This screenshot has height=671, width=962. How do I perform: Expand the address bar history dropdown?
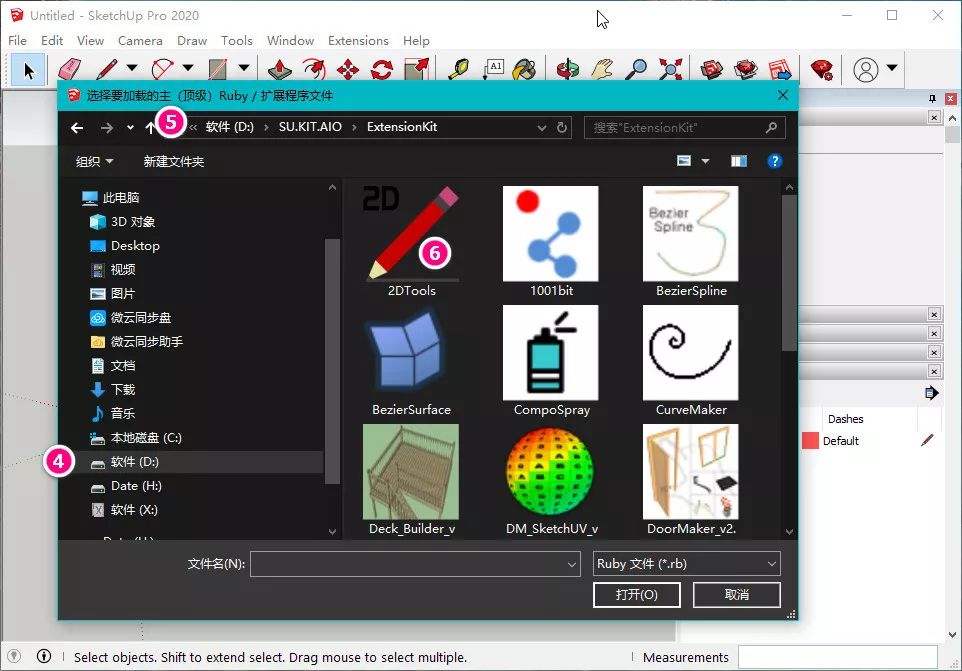pyautogui.click(x=542, y=128)
